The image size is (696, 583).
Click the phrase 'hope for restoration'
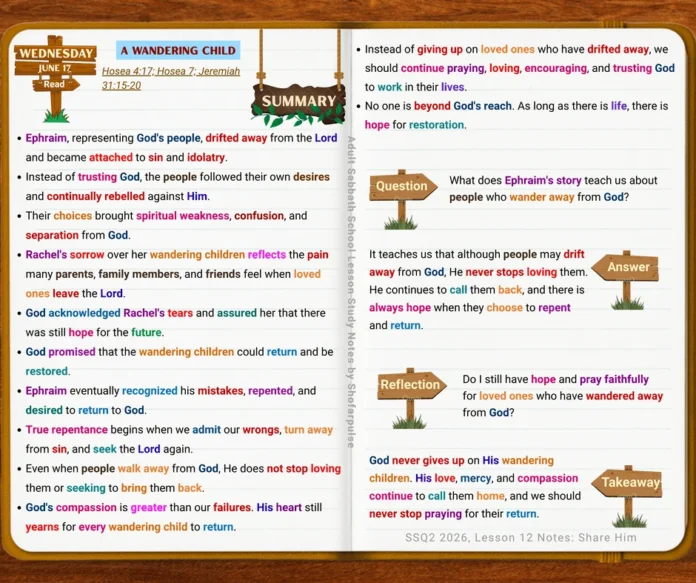[415, 125]
